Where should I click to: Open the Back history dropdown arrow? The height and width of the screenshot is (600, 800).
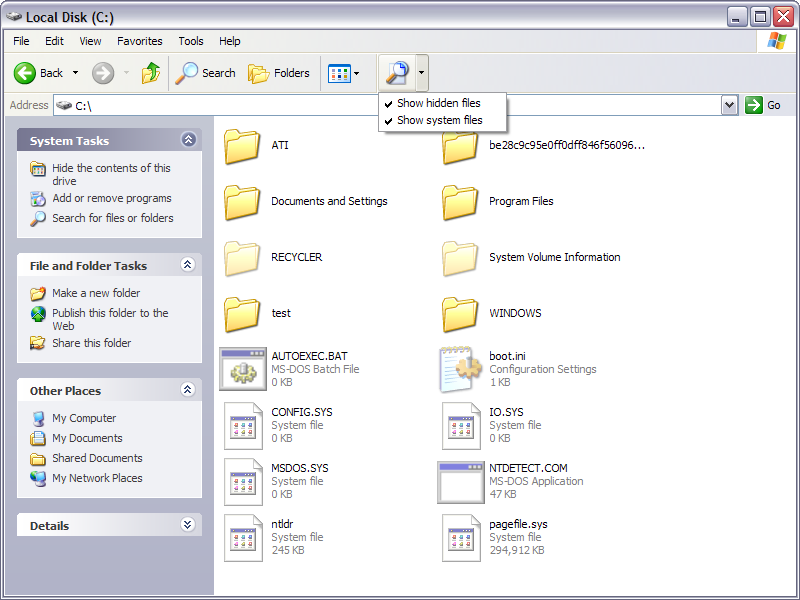pyautogui.click(x=76, y=73)
